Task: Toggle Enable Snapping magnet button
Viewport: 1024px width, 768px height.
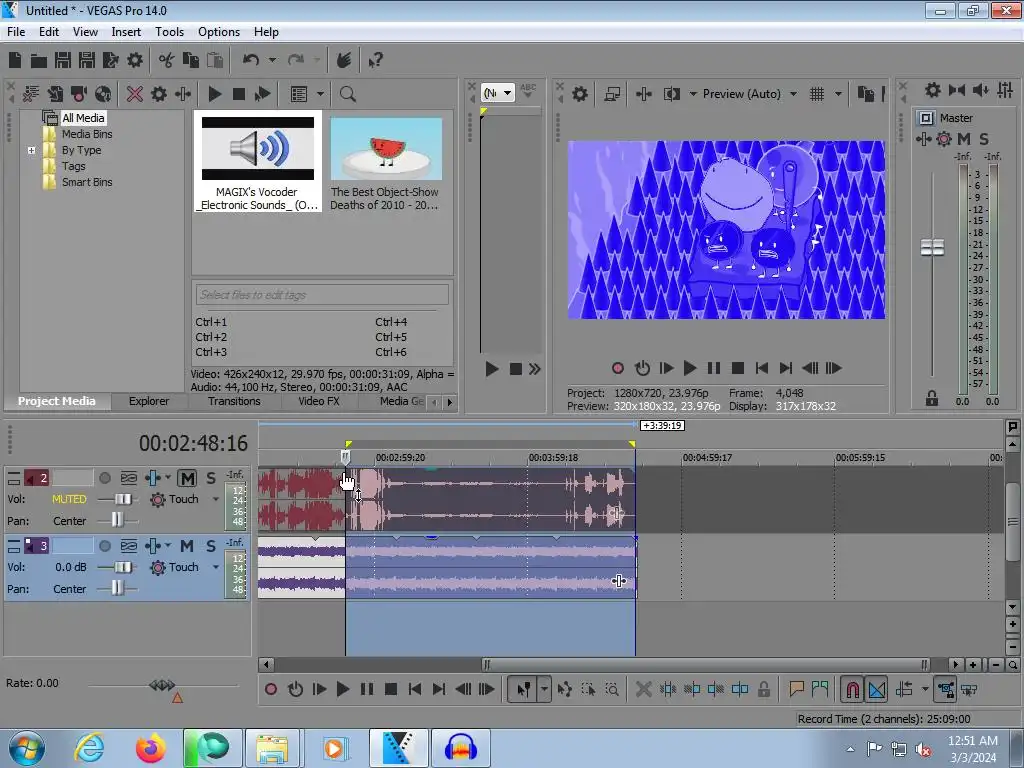Action: point(852,689)
